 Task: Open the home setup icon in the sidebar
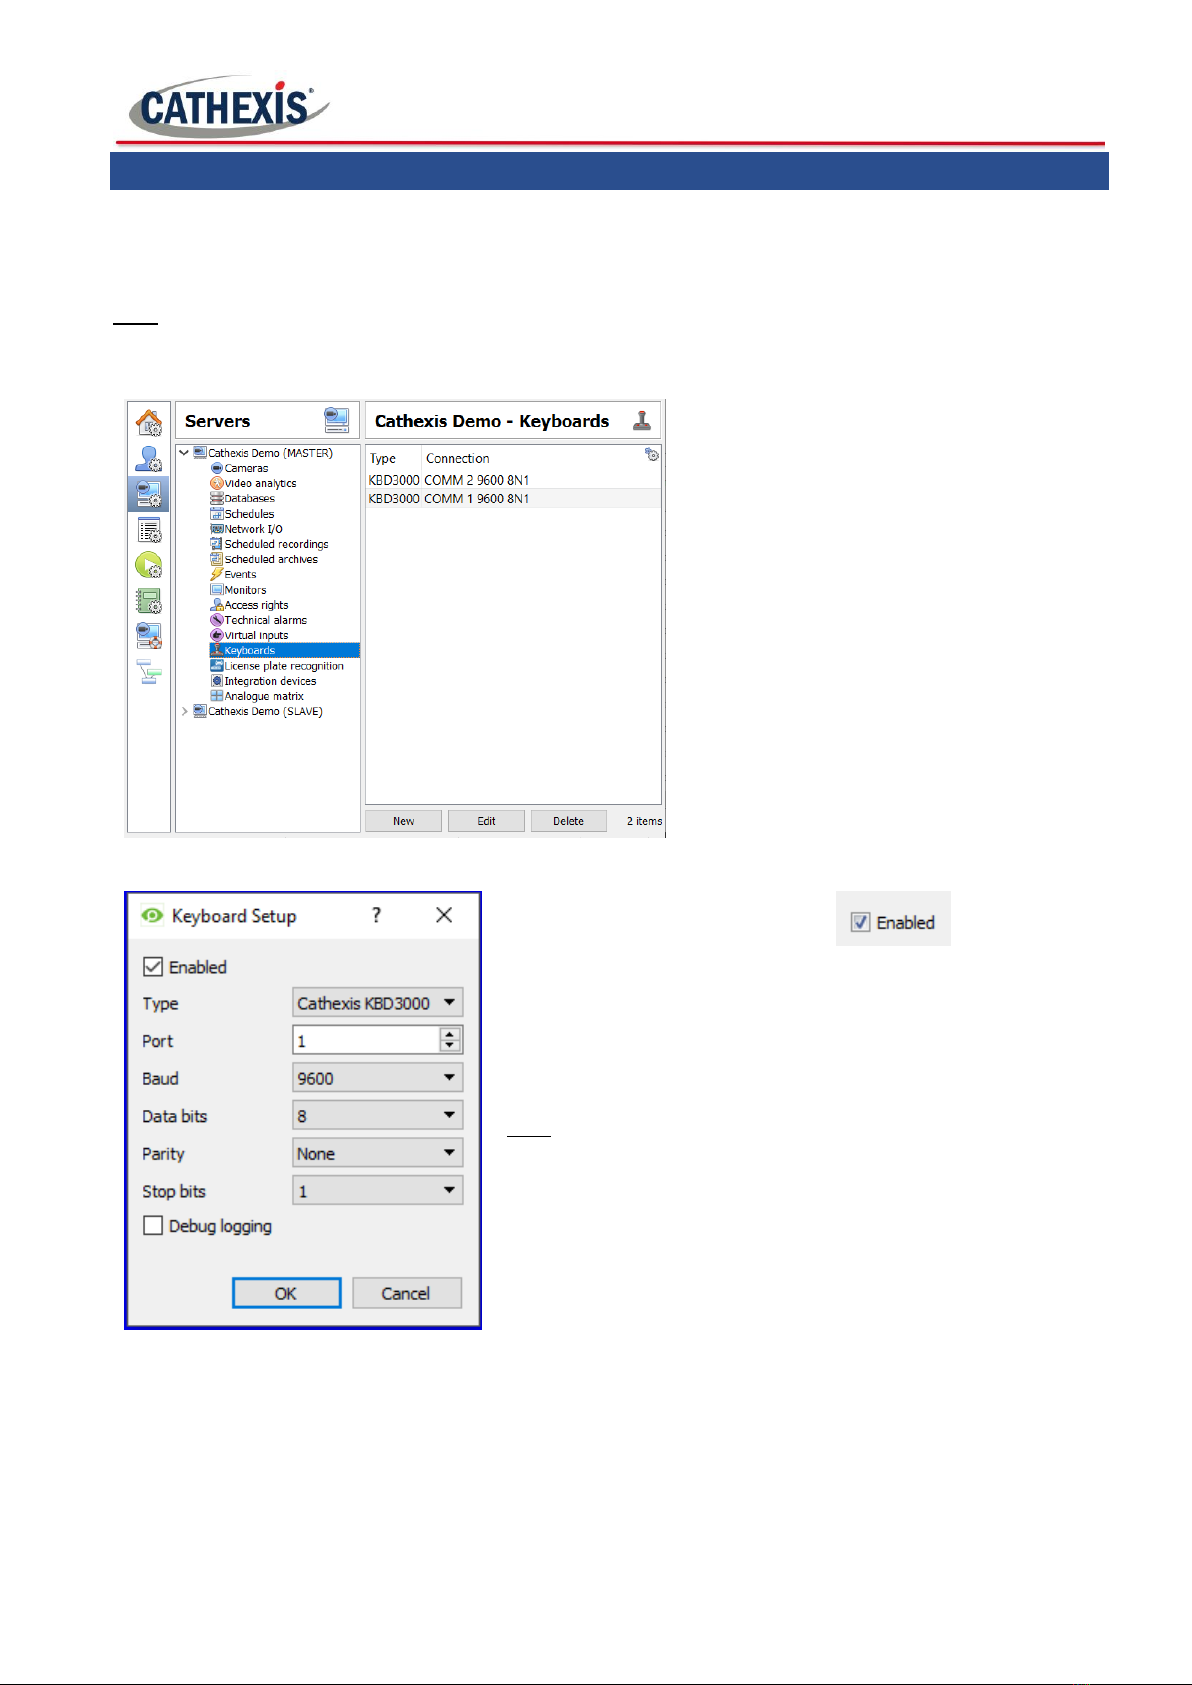[149, 423]
